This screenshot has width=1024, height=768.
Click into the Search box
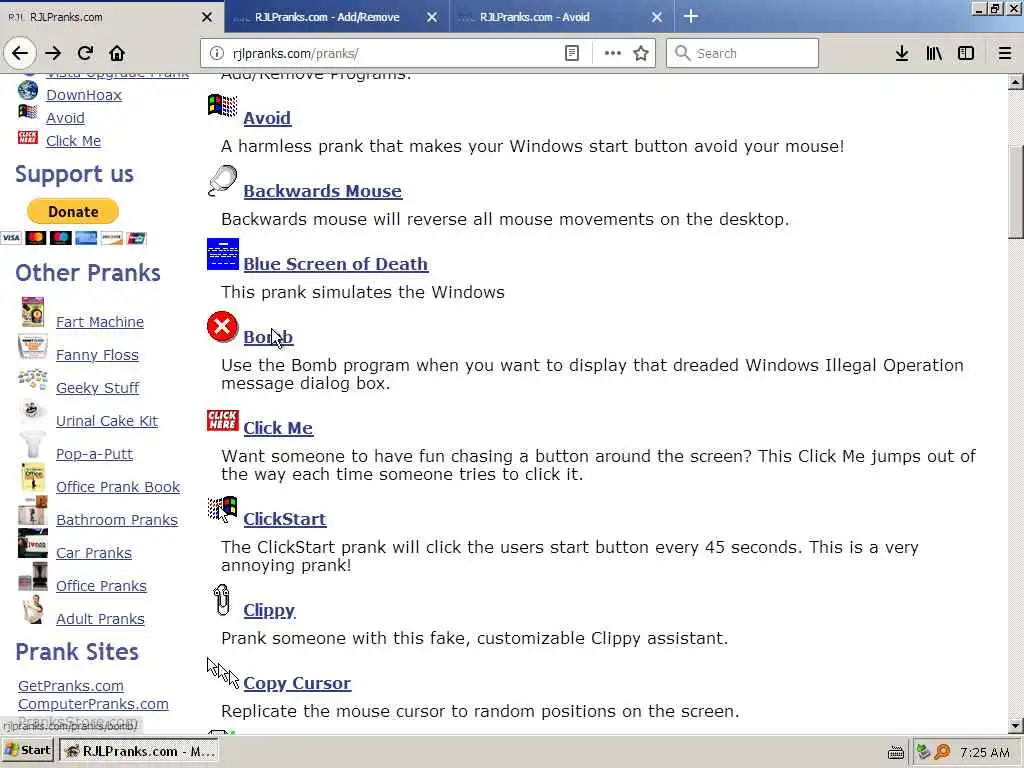[x=742, y=53]
